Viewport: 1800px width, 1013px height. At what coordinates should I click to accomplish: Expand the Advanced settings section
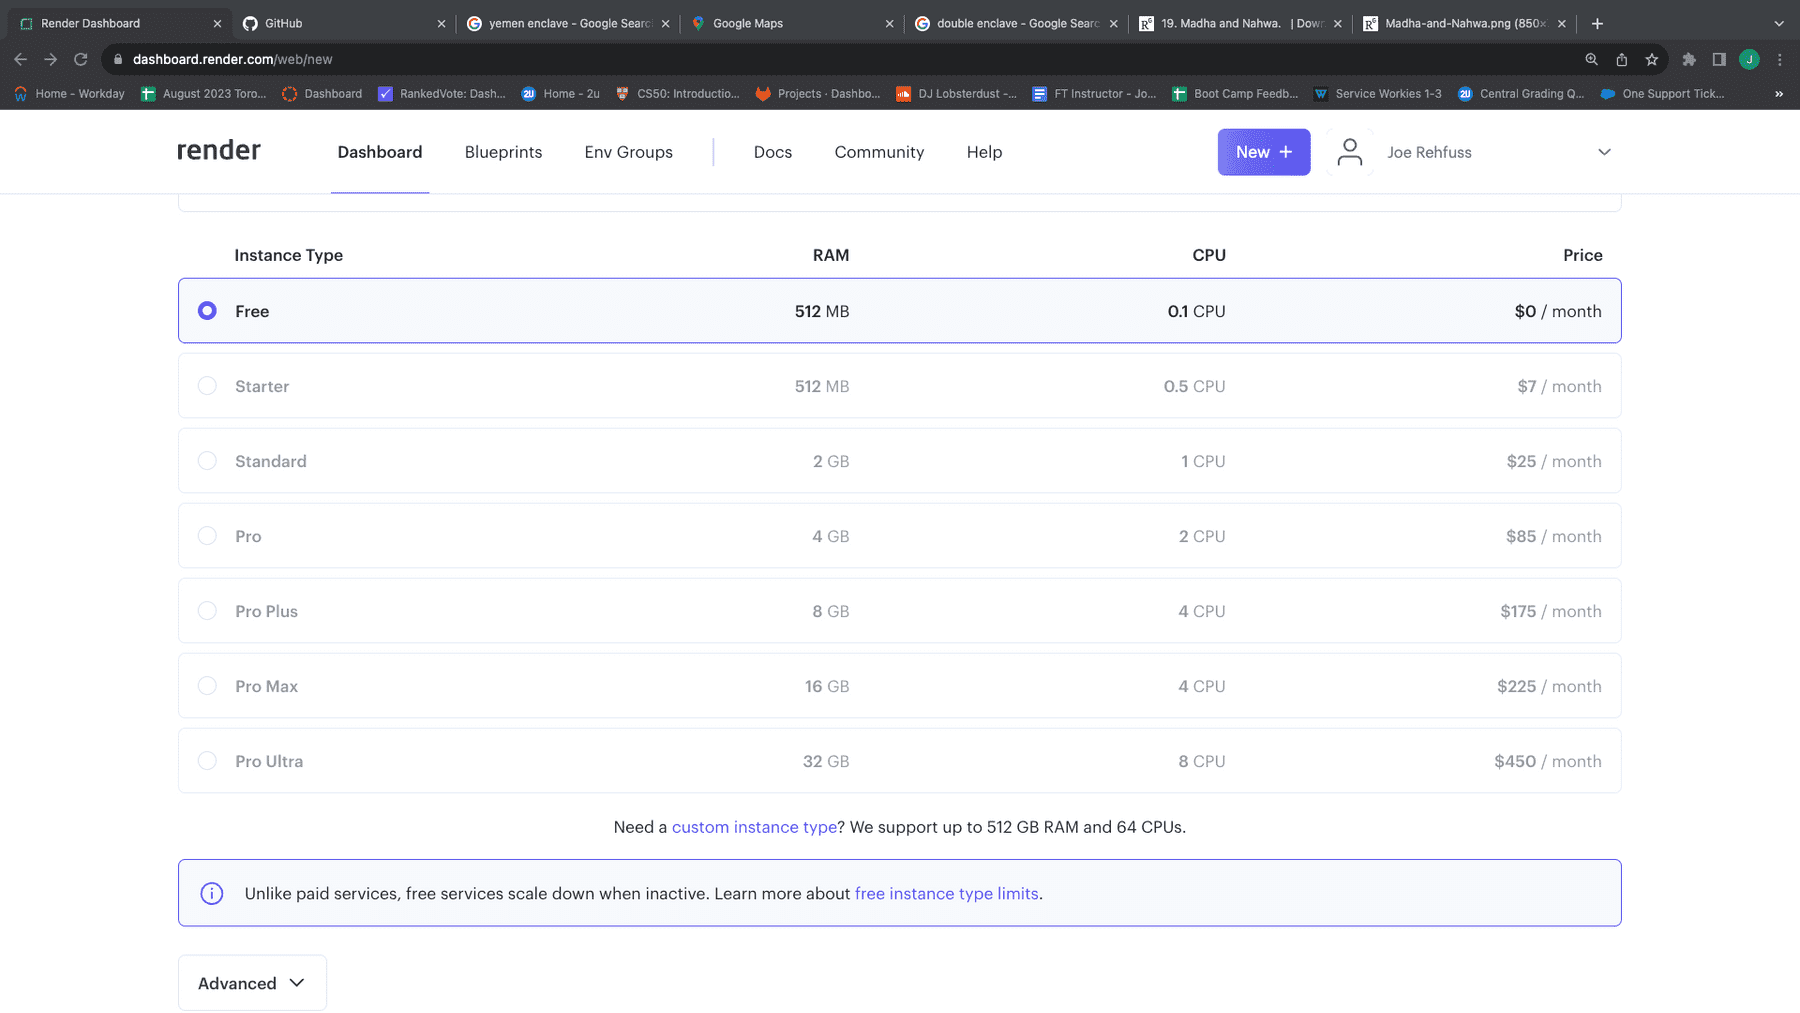252,983
